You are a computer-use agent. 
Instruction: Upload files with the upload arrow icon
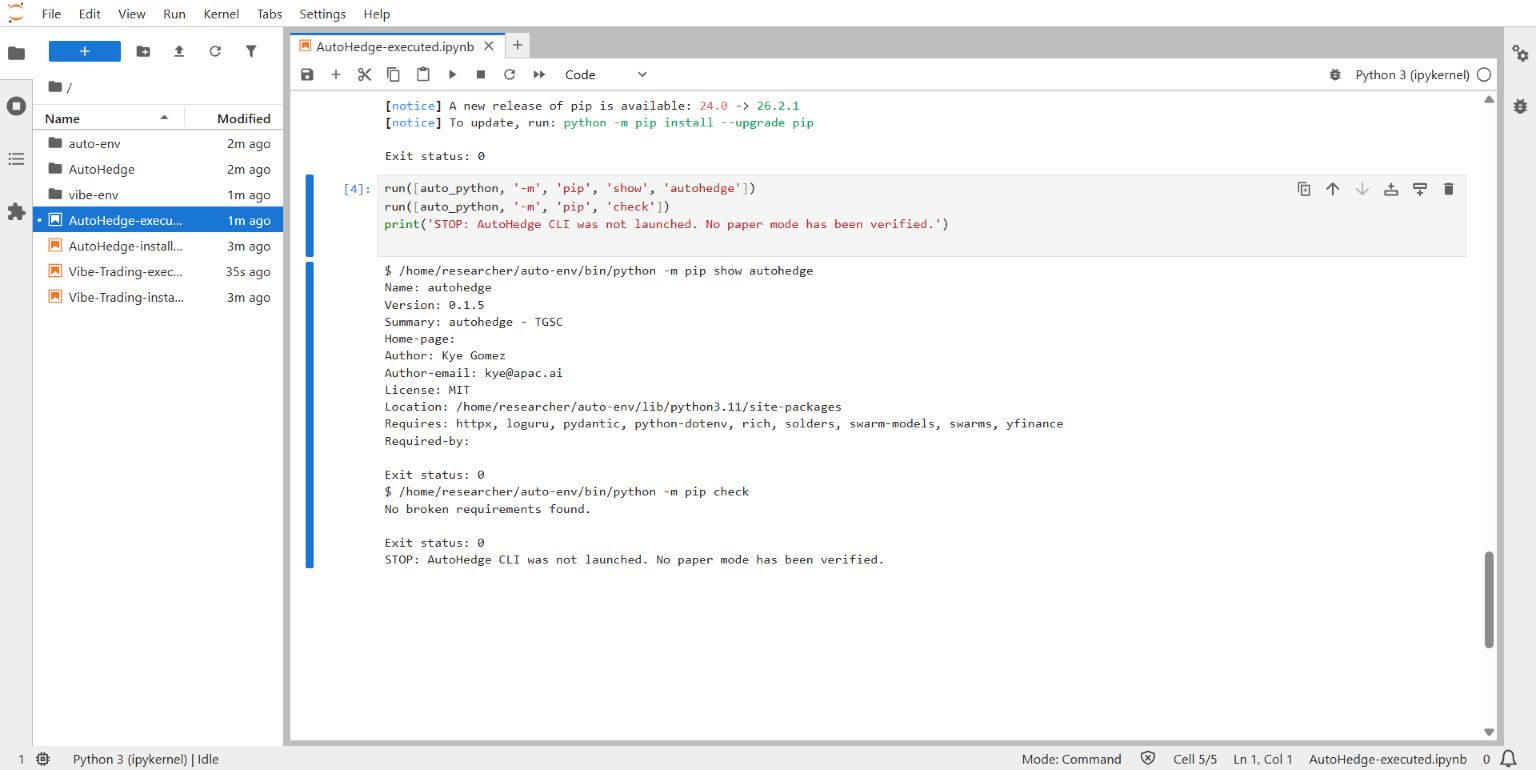click(x=179, y=51)
